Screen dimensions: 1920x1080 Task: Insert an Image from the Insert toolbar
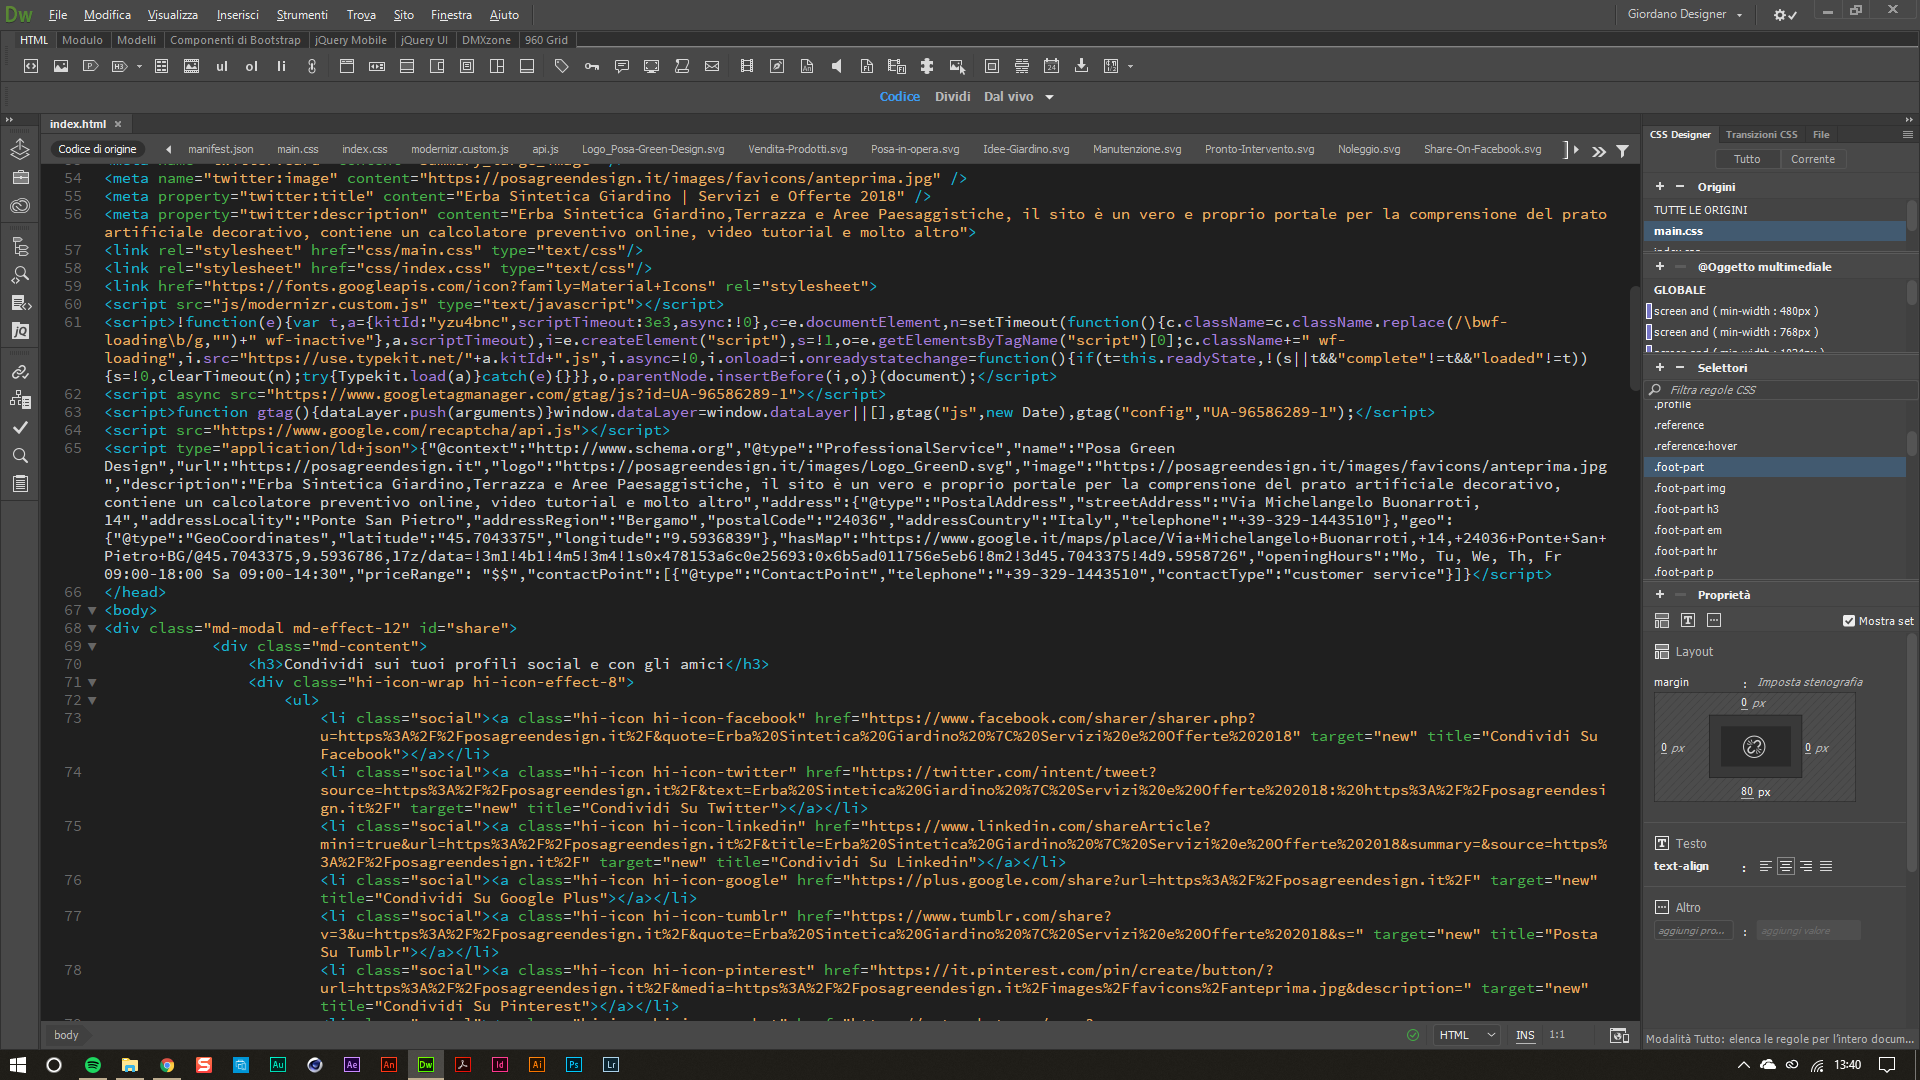(61, 66)
